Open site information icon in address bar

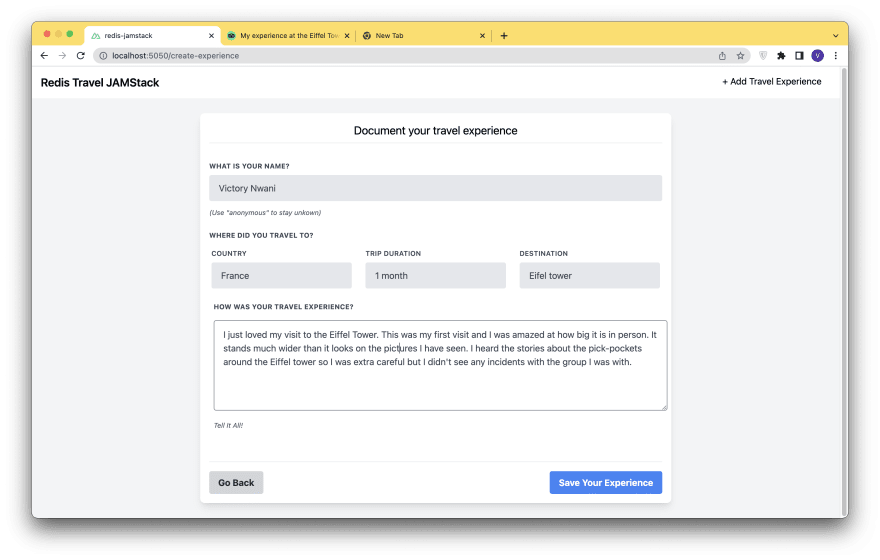pos(103,56)
